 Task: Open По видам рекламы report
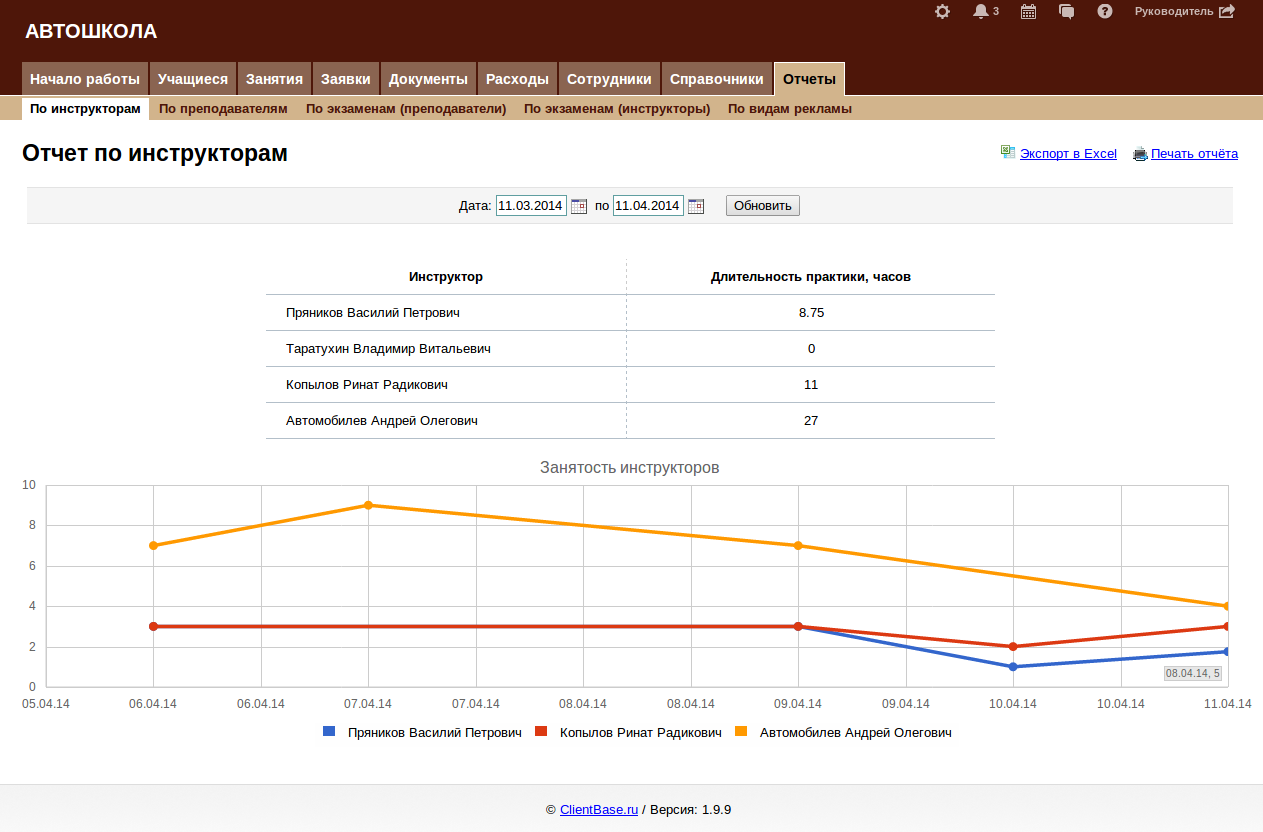coord(789,109)
